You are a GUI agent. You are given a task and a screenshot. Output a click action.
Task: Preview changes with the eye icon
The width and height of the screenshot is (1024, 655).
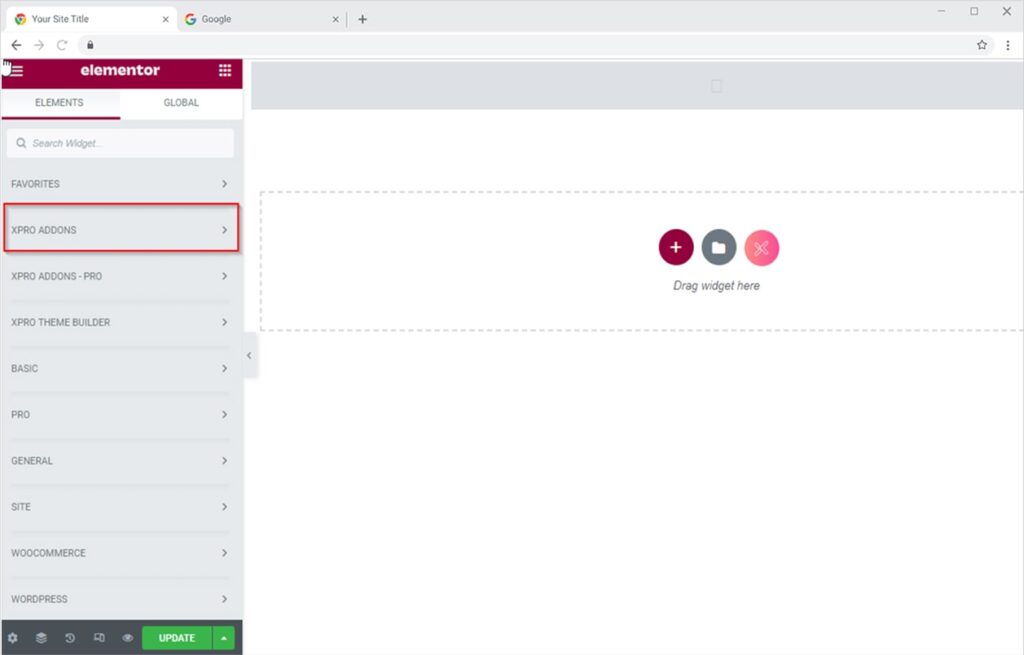click(x=127, y=638)
